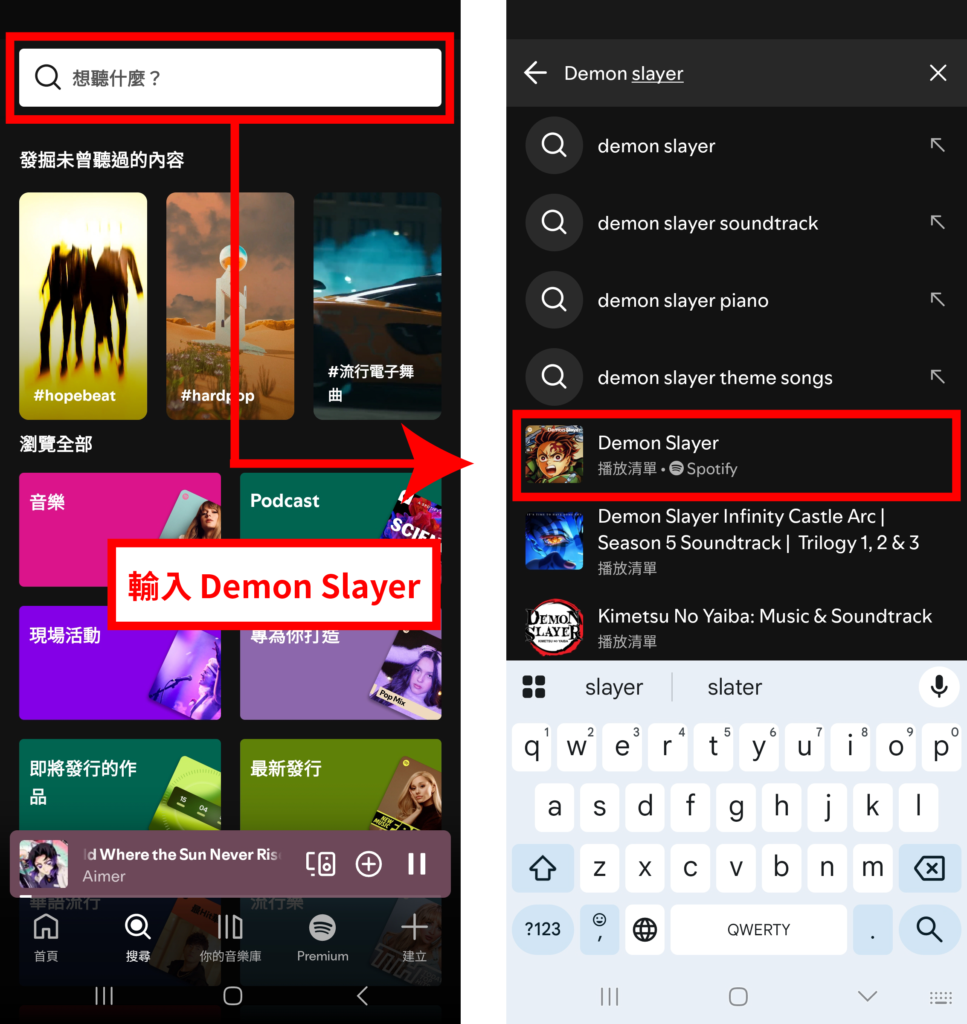Viewport: 967px width, 1024px height.
Task: Select the 'demon slayer piano' suggestion
Action: pyautogui.click(x=736, y=300)
